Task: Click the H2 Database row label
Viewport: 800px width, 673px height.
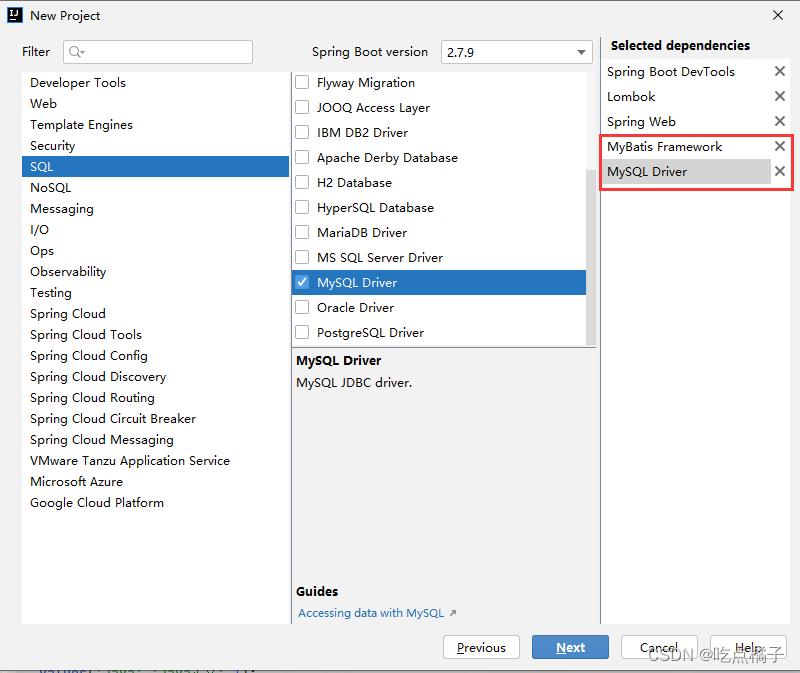Action: (354, 182)
